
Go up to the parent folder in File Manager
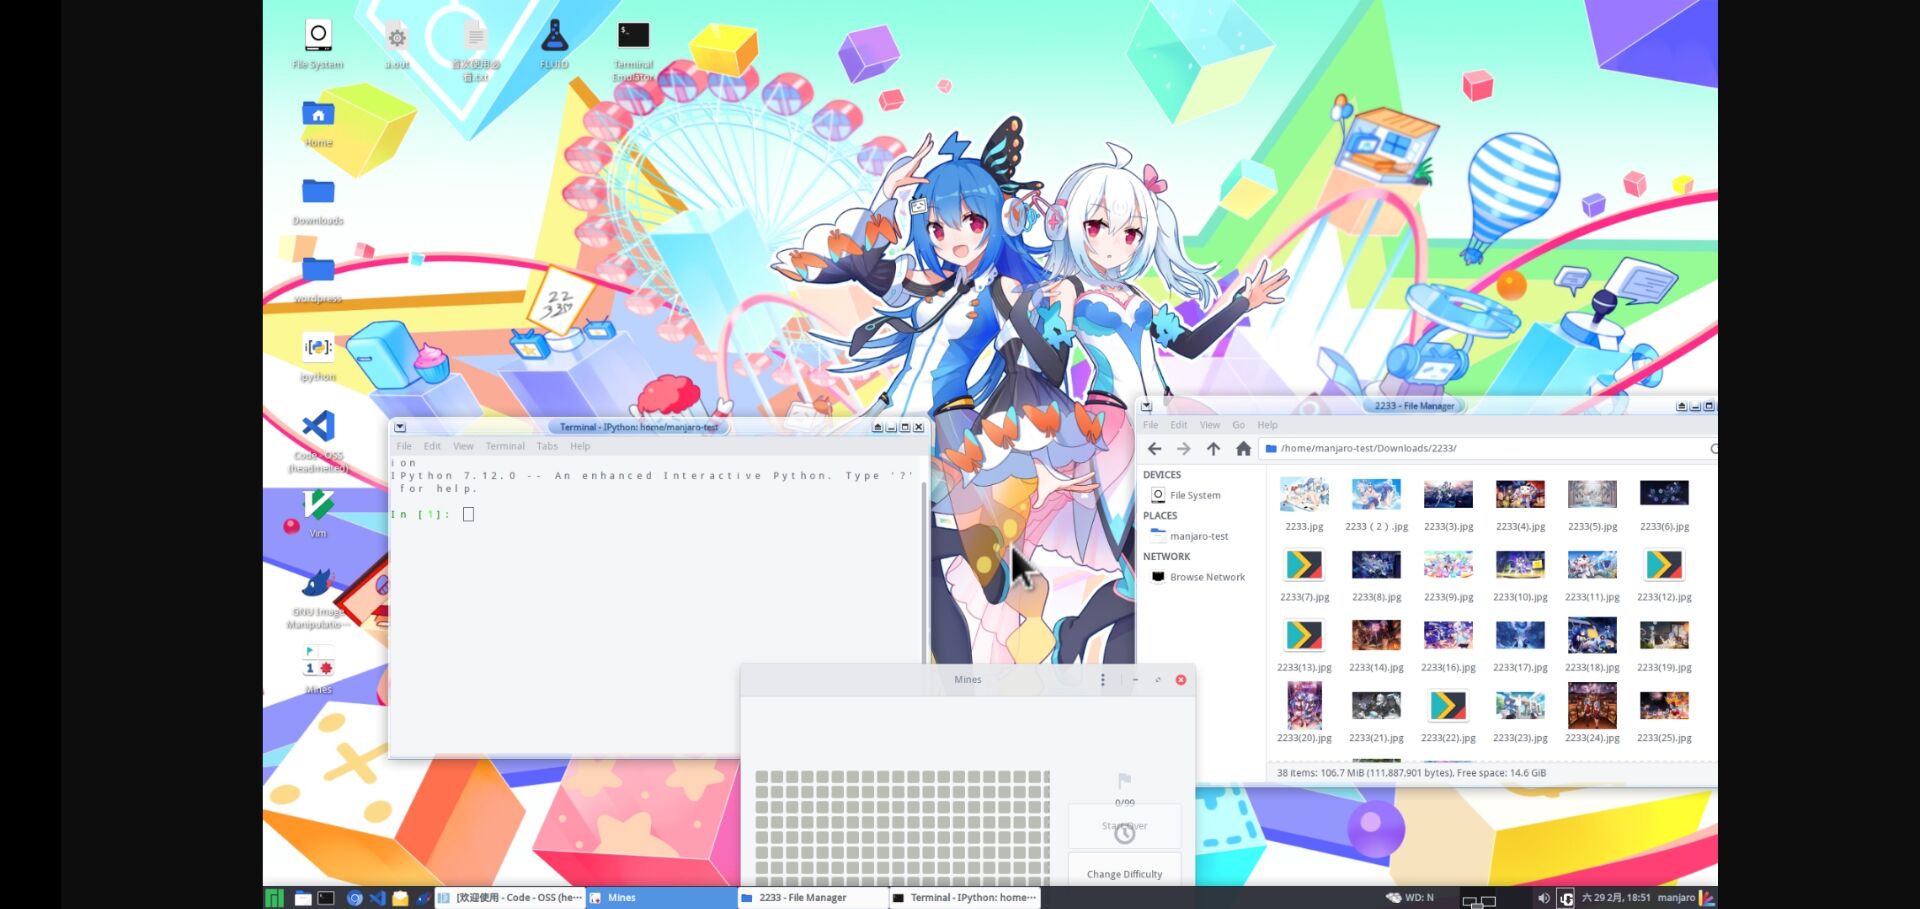pyautogui.click(x=1213, y=449)
